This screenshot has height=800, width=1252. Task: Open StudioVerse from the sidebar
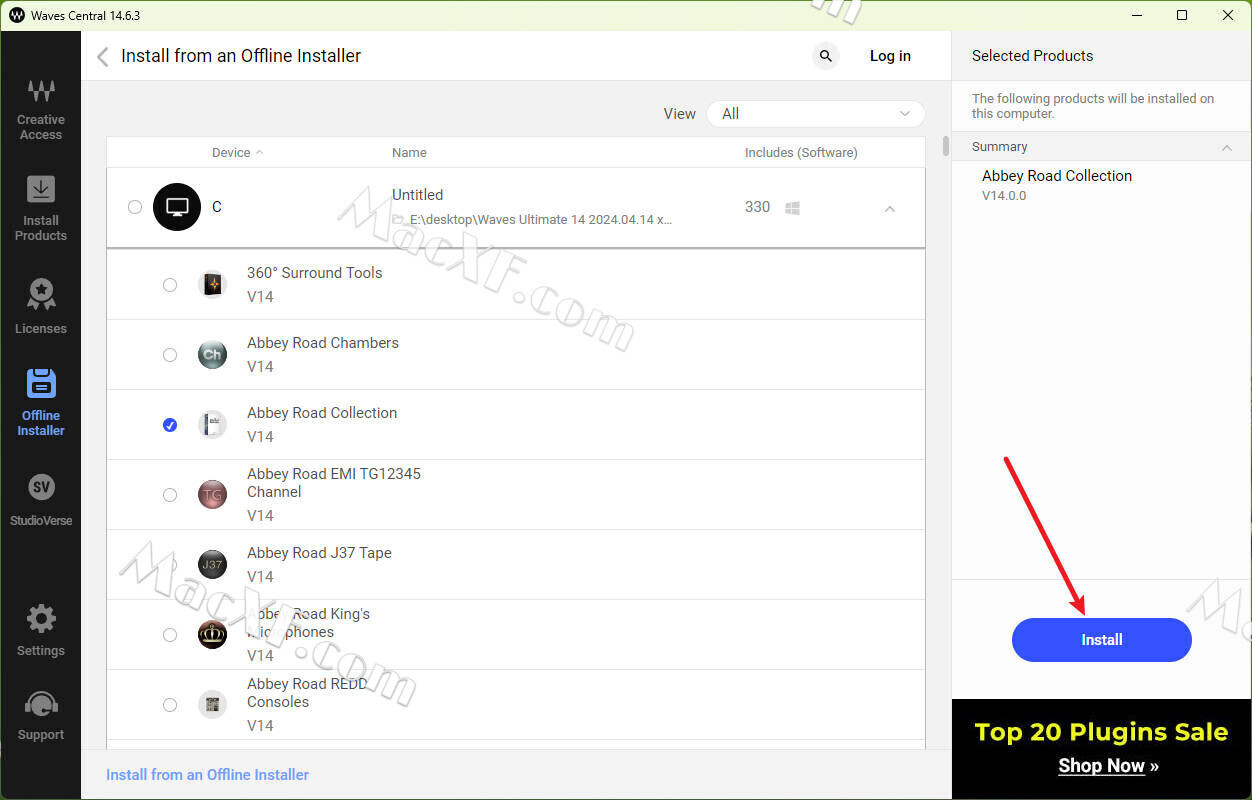41,498
